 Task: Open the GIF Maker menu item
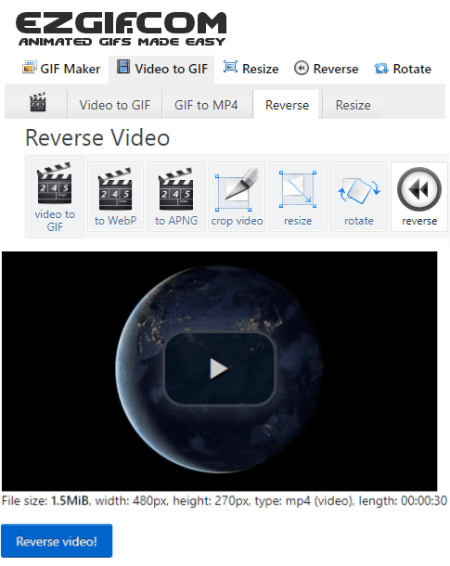click(61, 69)
